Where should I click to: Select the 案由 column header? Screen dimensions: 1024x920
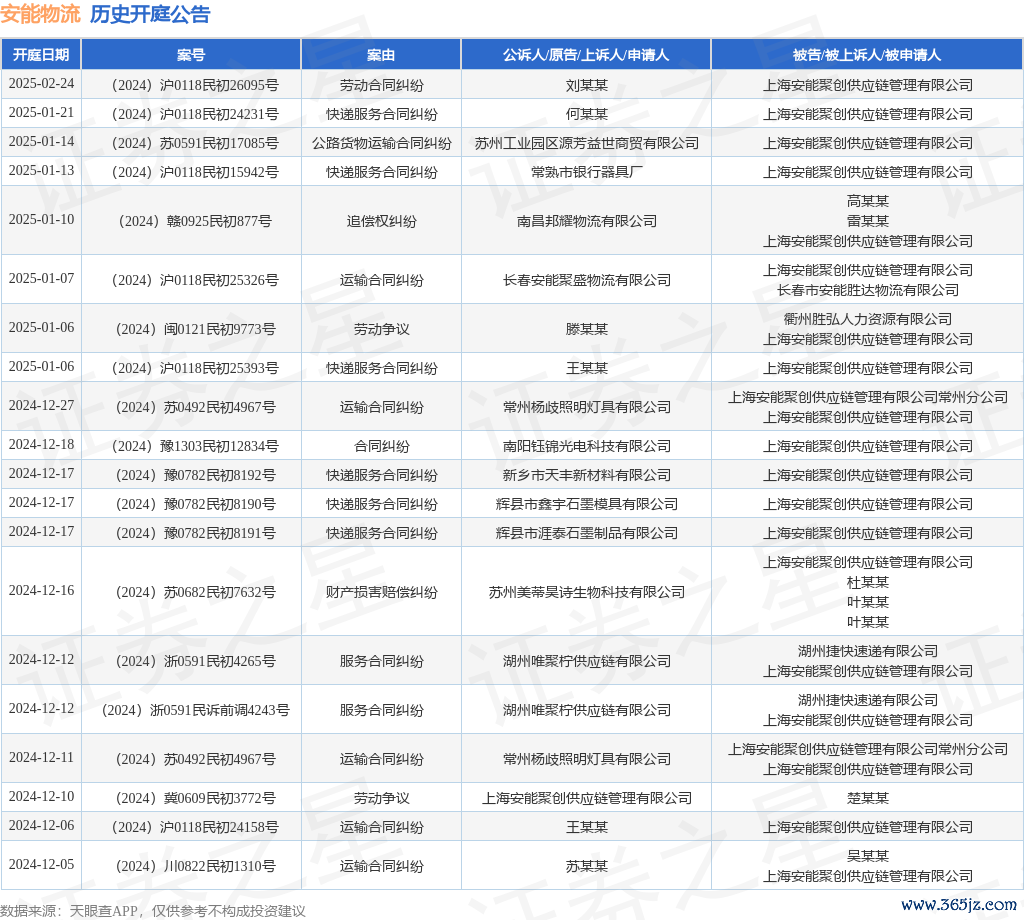381,55
